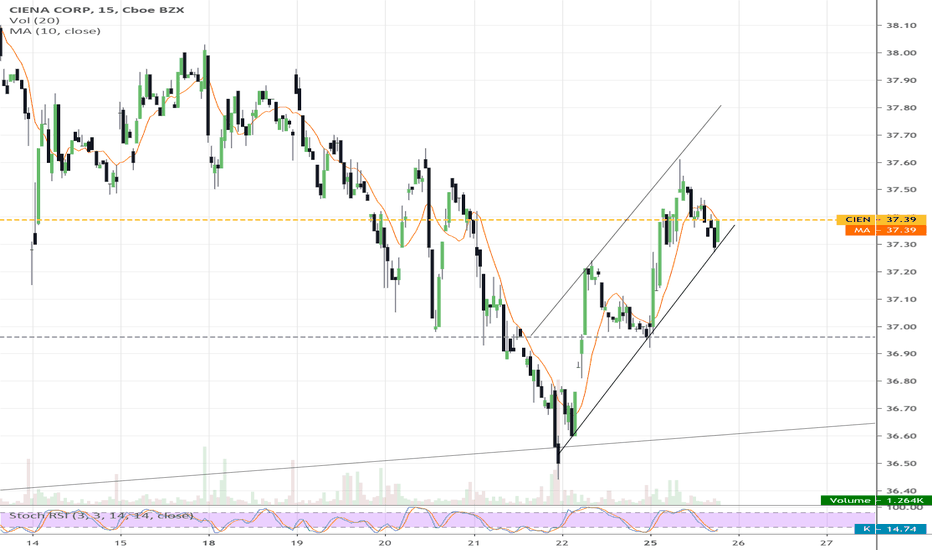This screenshot has height=550, width=932.
Task: Click the 37.00 price axis value
Action: click(901, 326)
